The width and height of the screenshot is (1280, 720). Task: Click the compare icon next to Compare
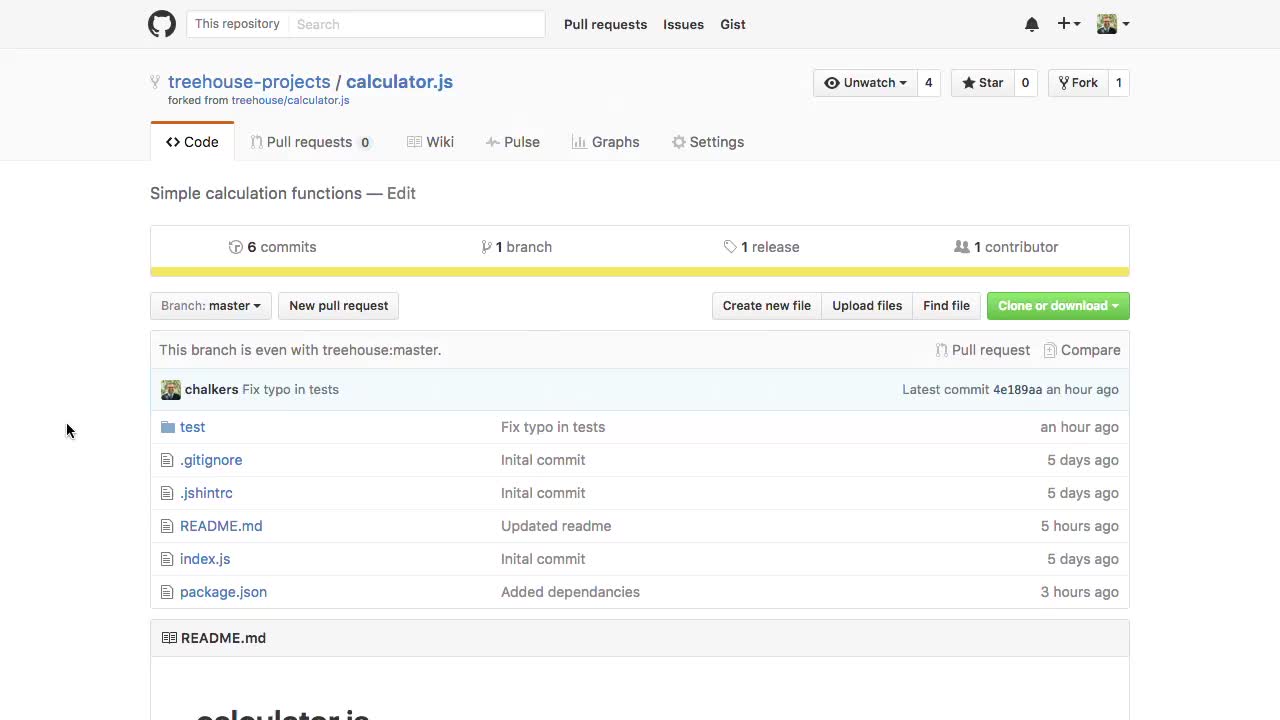tap(1050, 350)
